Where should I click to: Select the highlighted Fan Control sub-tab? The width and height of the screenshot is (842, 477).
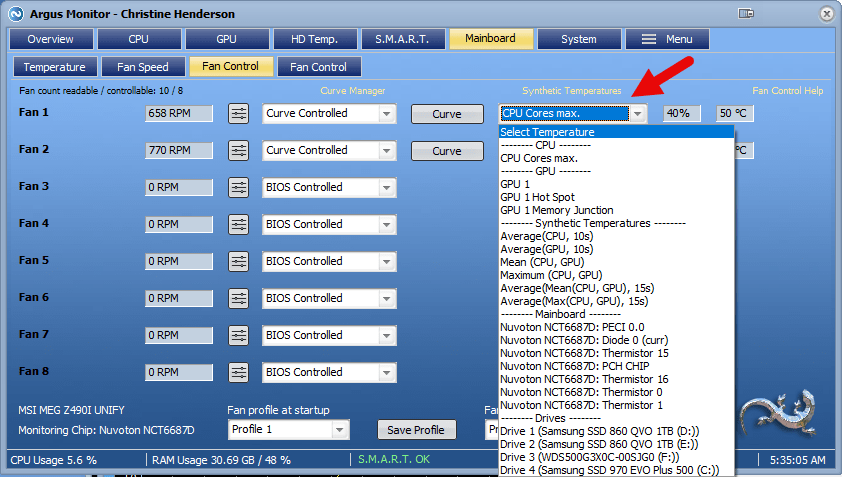pyautogui.click(x=231, y=67)
